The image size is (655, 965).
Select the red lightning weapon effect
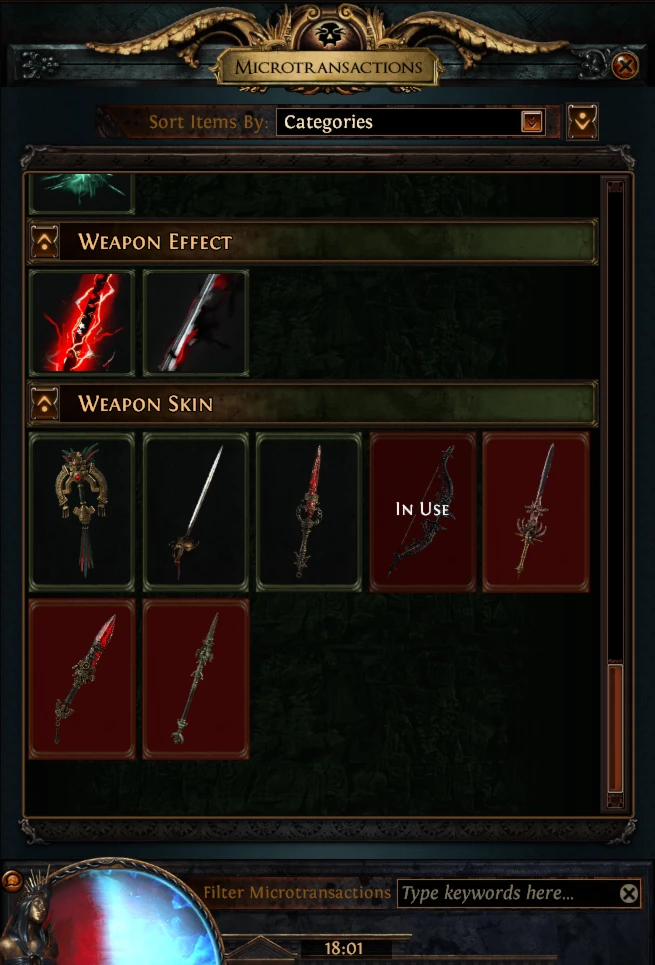[82, 323]
